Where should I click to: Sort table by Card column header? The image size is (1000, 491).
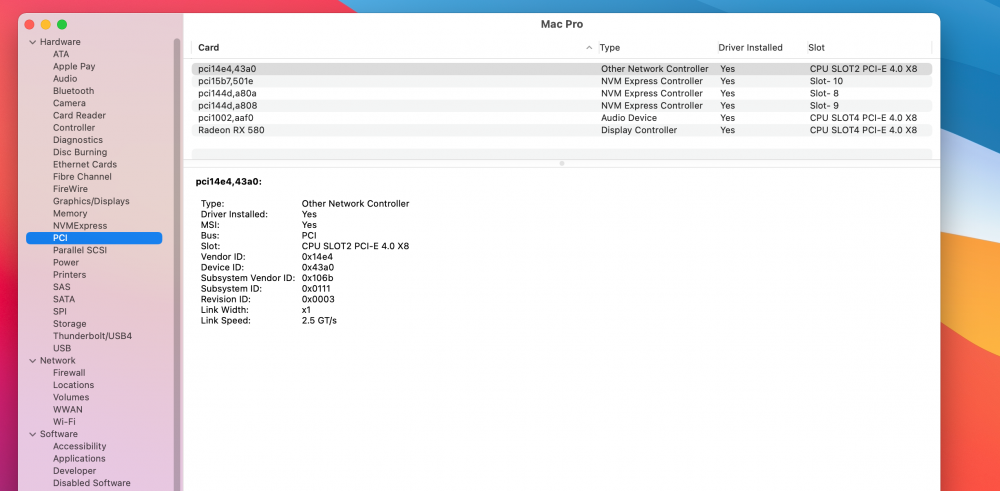(x=209, y=48)
